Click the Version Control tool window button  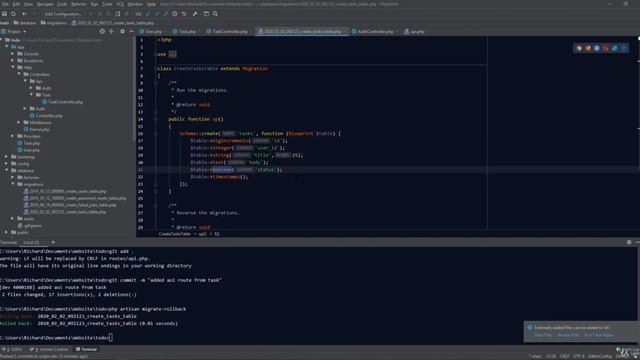pos(49,349)
